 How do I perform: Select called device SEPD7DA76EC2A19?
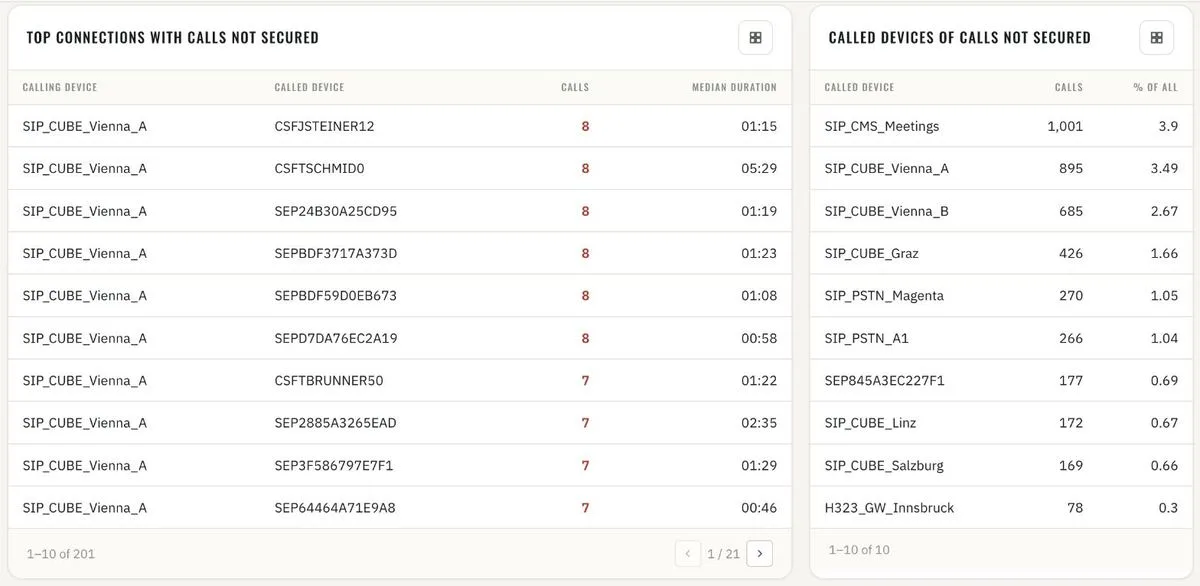coord(336,338)
